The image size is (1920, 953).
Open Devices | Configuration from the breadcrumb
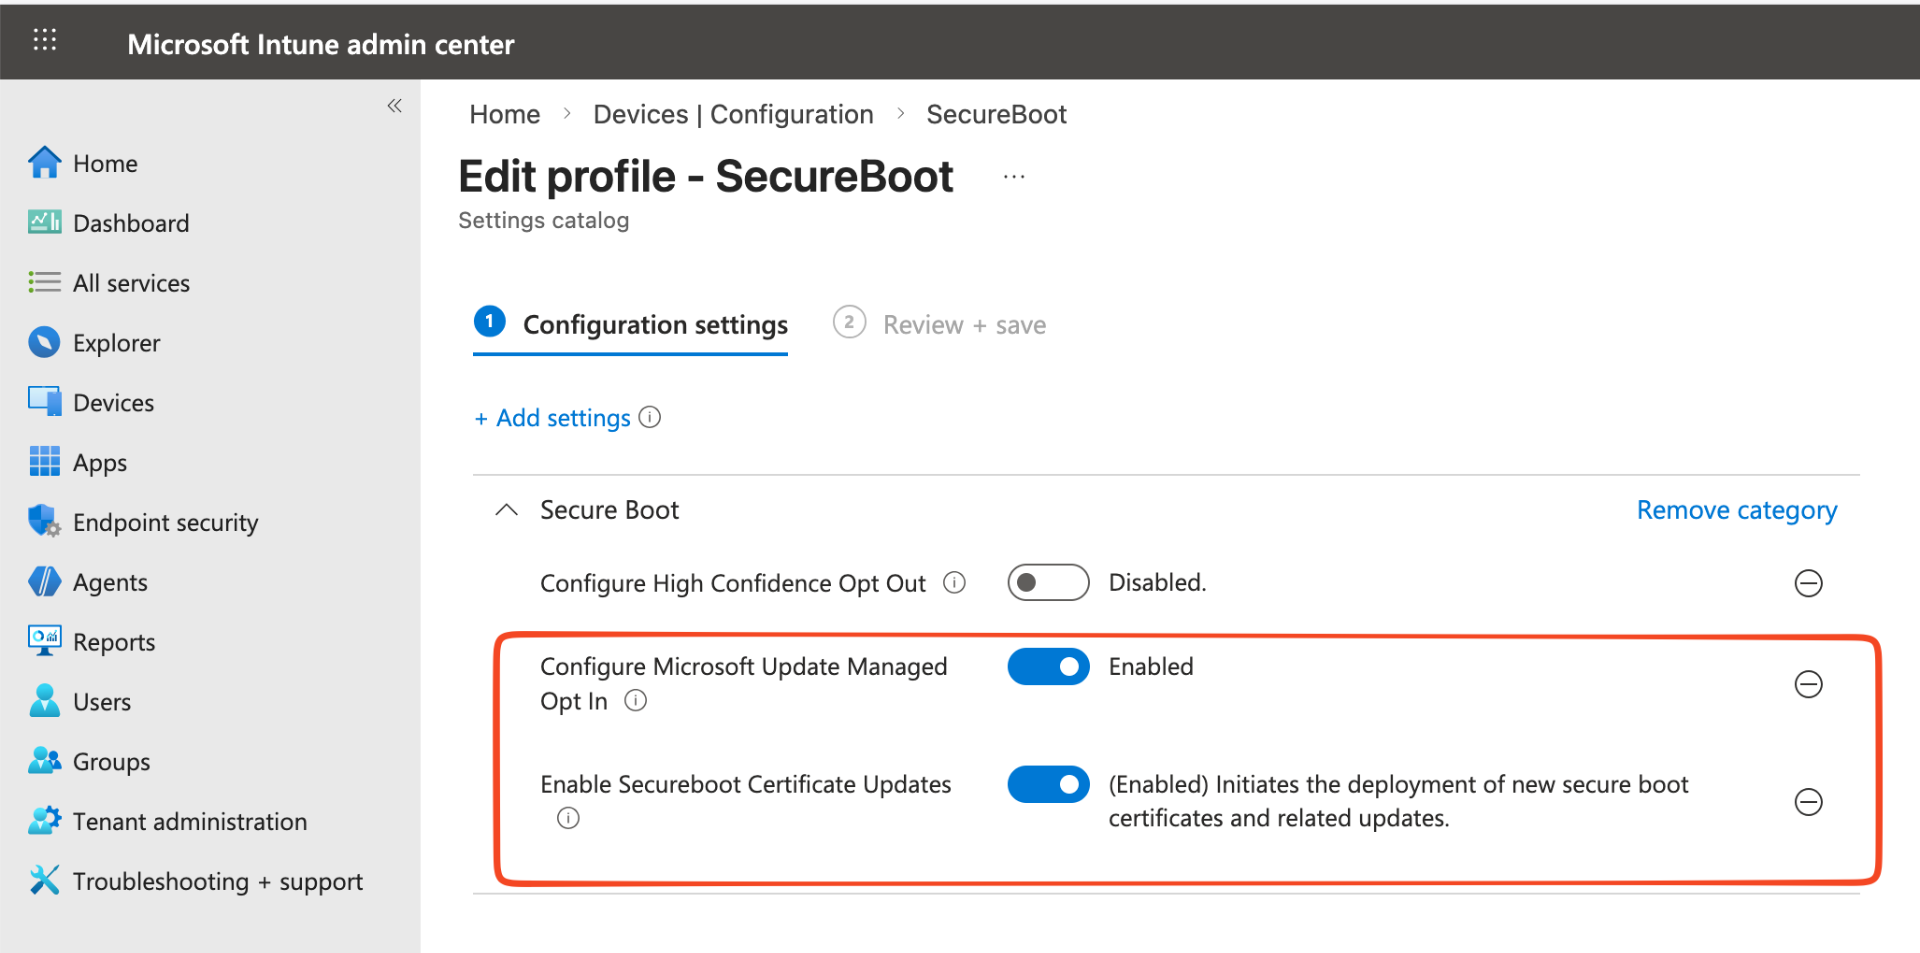pos(732,114)
